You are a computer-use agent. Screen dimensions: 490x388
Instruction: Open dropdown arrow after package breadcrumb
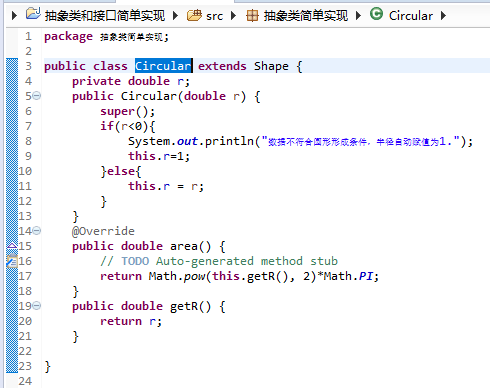coord(358,15)
